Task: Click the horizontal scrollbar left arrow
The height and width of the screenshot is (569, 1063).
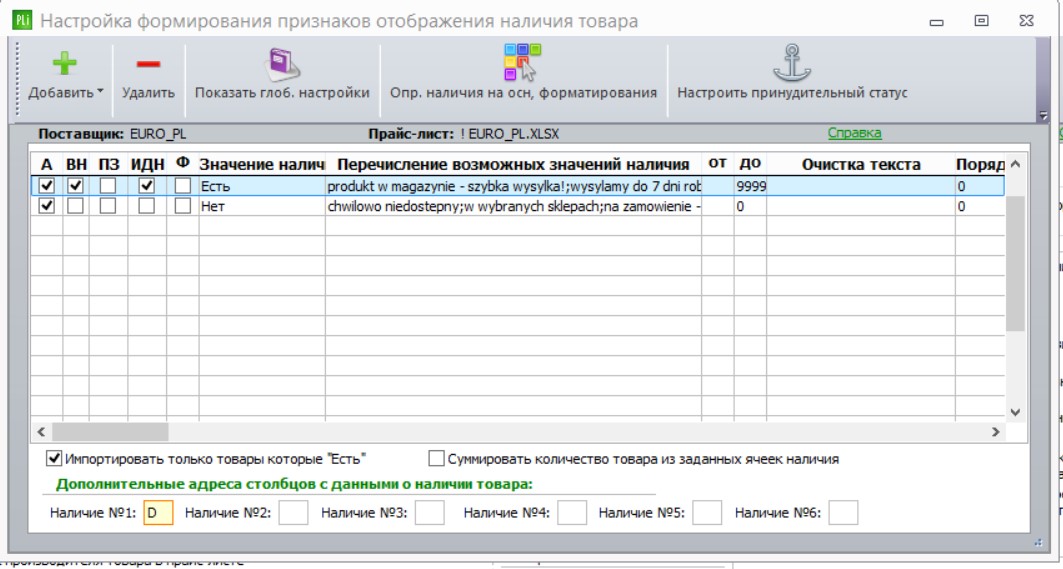Action: click(x=41, y=431)
